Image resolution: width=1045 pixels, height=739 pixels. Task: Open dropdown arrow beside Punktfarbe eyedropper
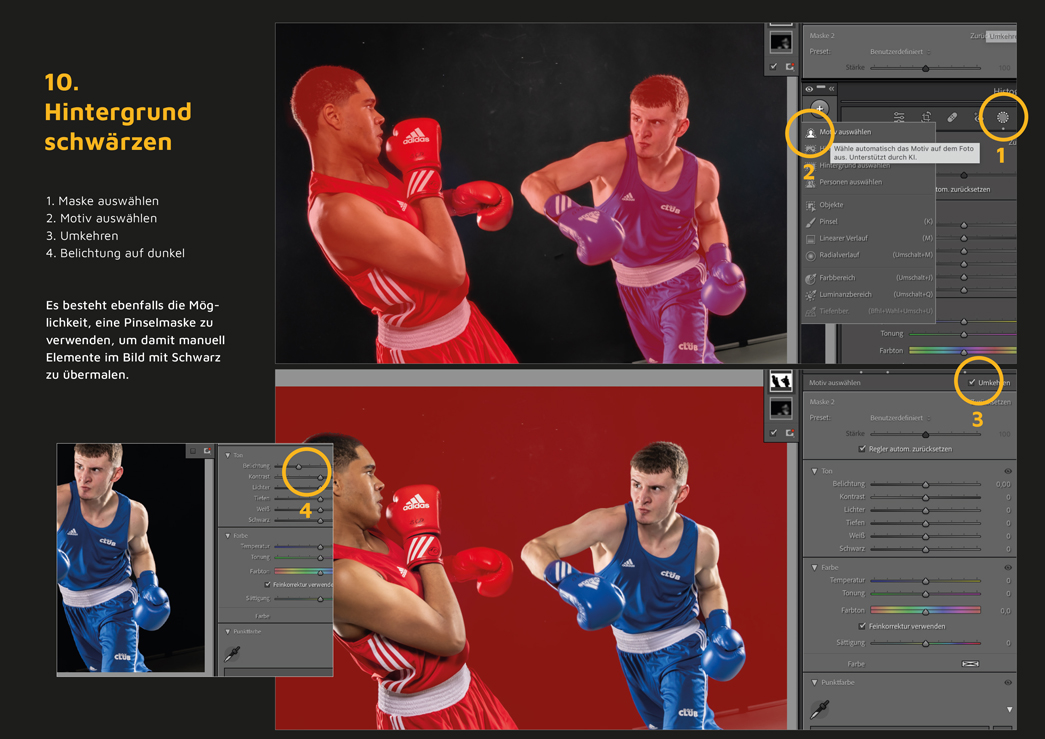[1009, 710]
